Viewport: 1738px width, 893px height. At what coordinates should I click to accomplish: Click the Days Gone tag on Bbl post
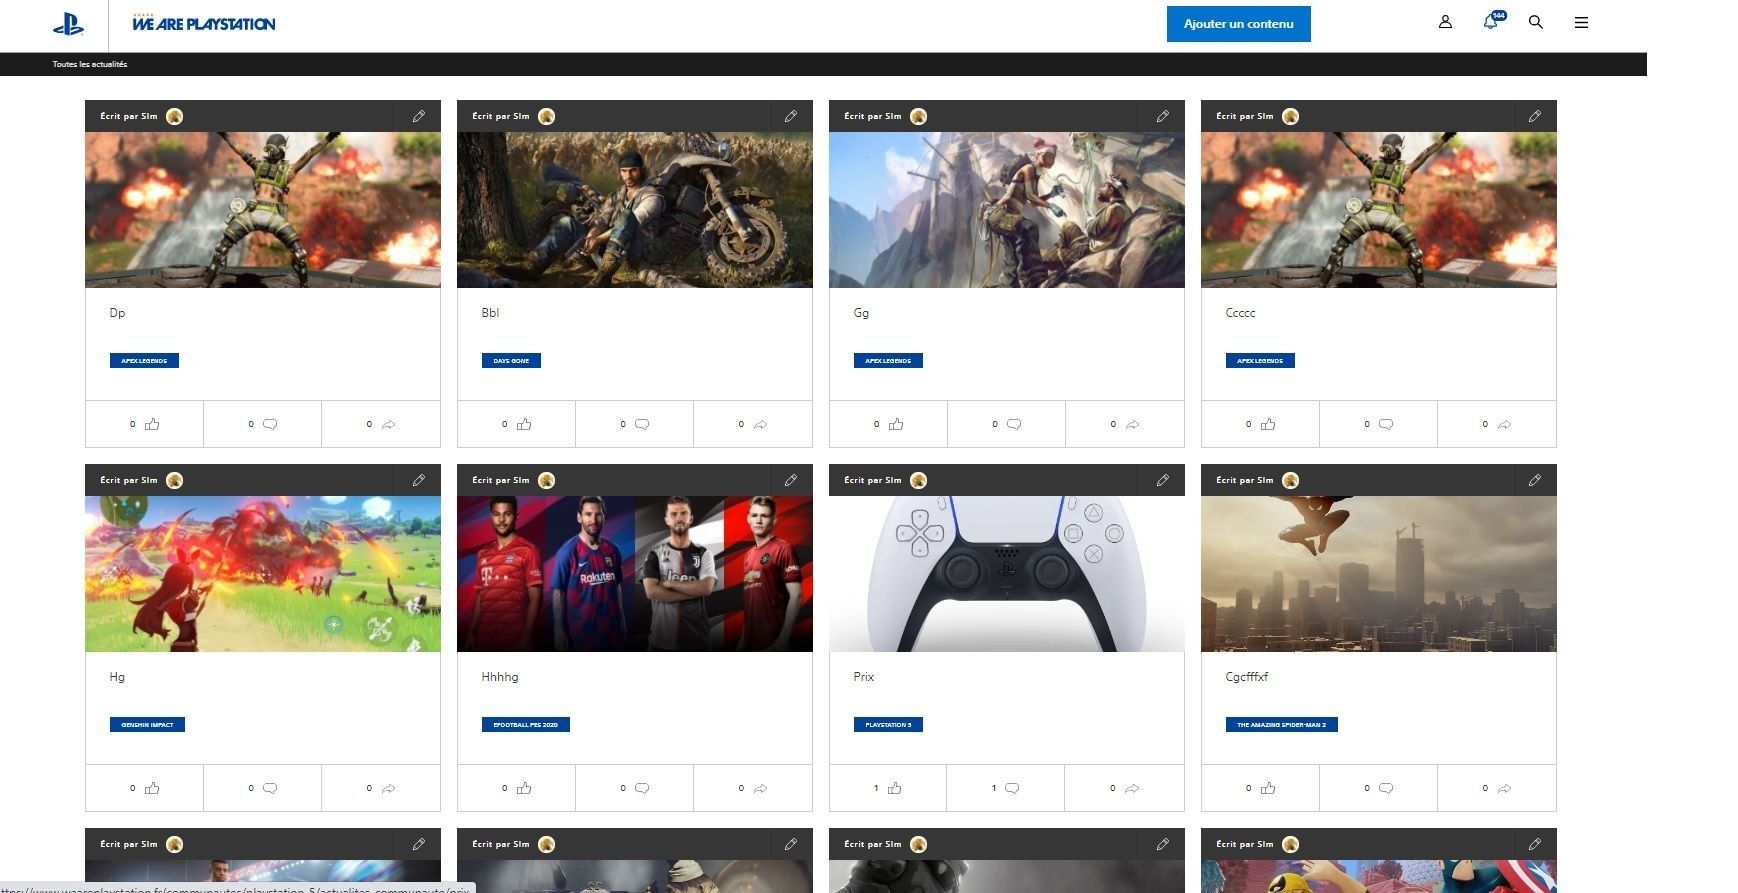(511, 360)
